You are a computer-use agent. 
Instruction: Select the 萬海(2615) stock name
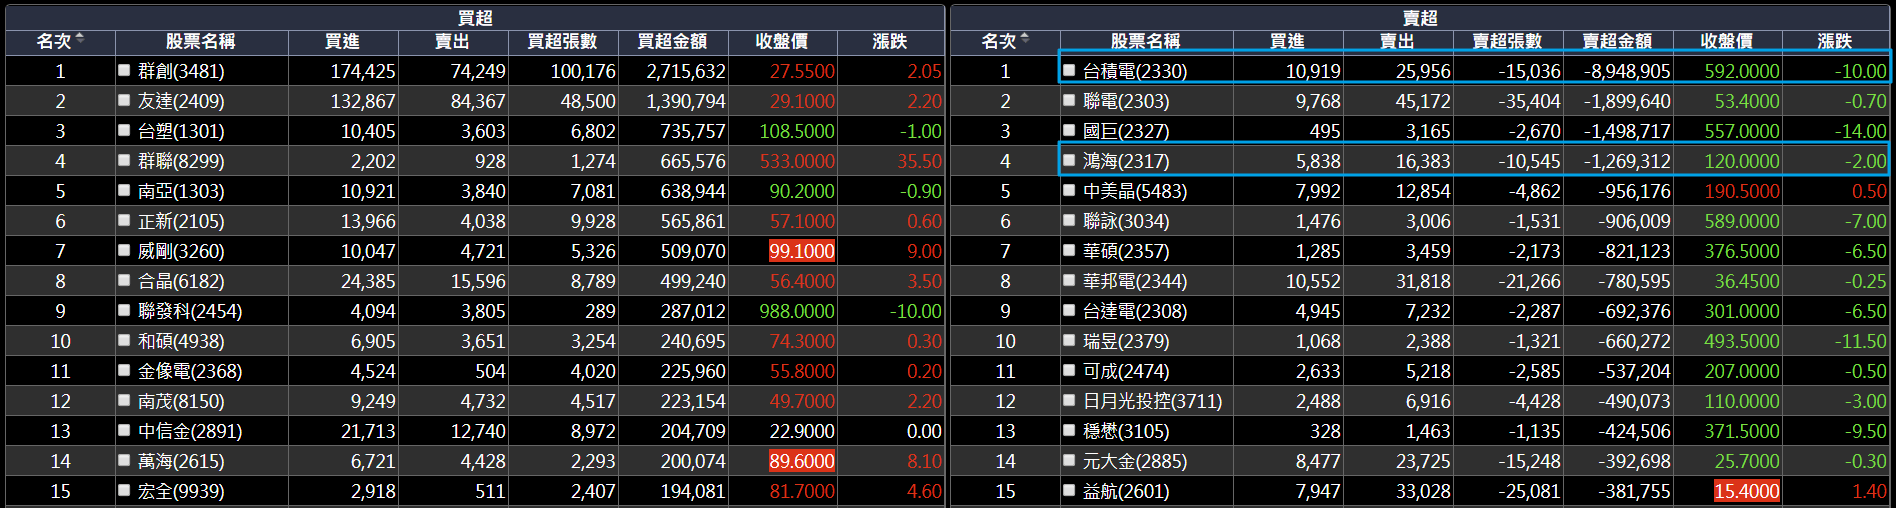pyautogui.click(x=181, y=461)
